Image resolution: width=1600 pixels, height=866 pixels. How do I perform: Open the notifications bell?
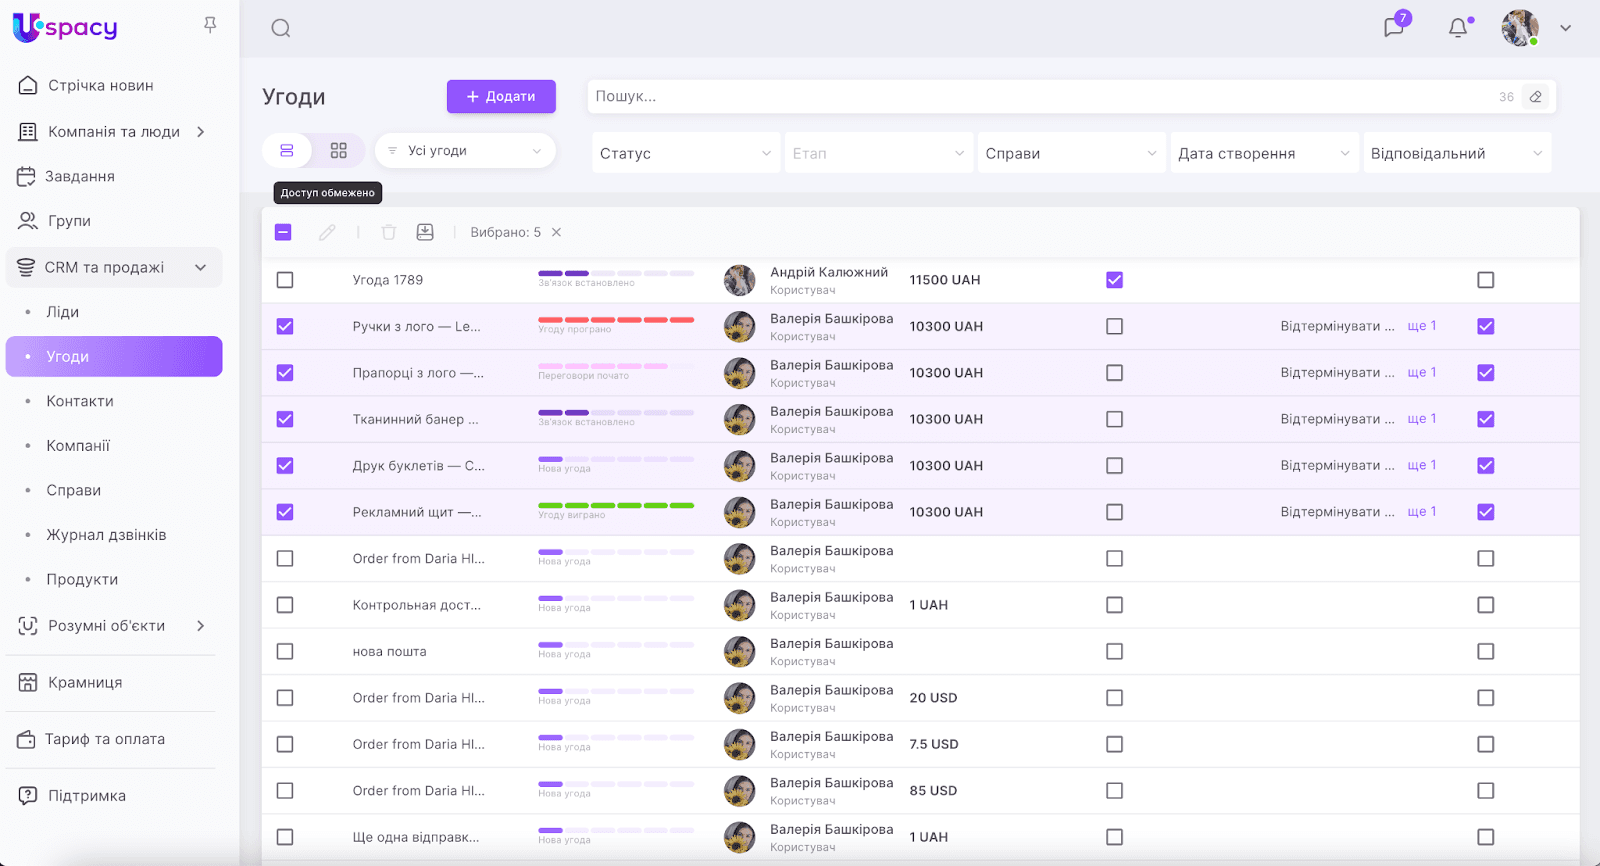(x=1458, y=28)
